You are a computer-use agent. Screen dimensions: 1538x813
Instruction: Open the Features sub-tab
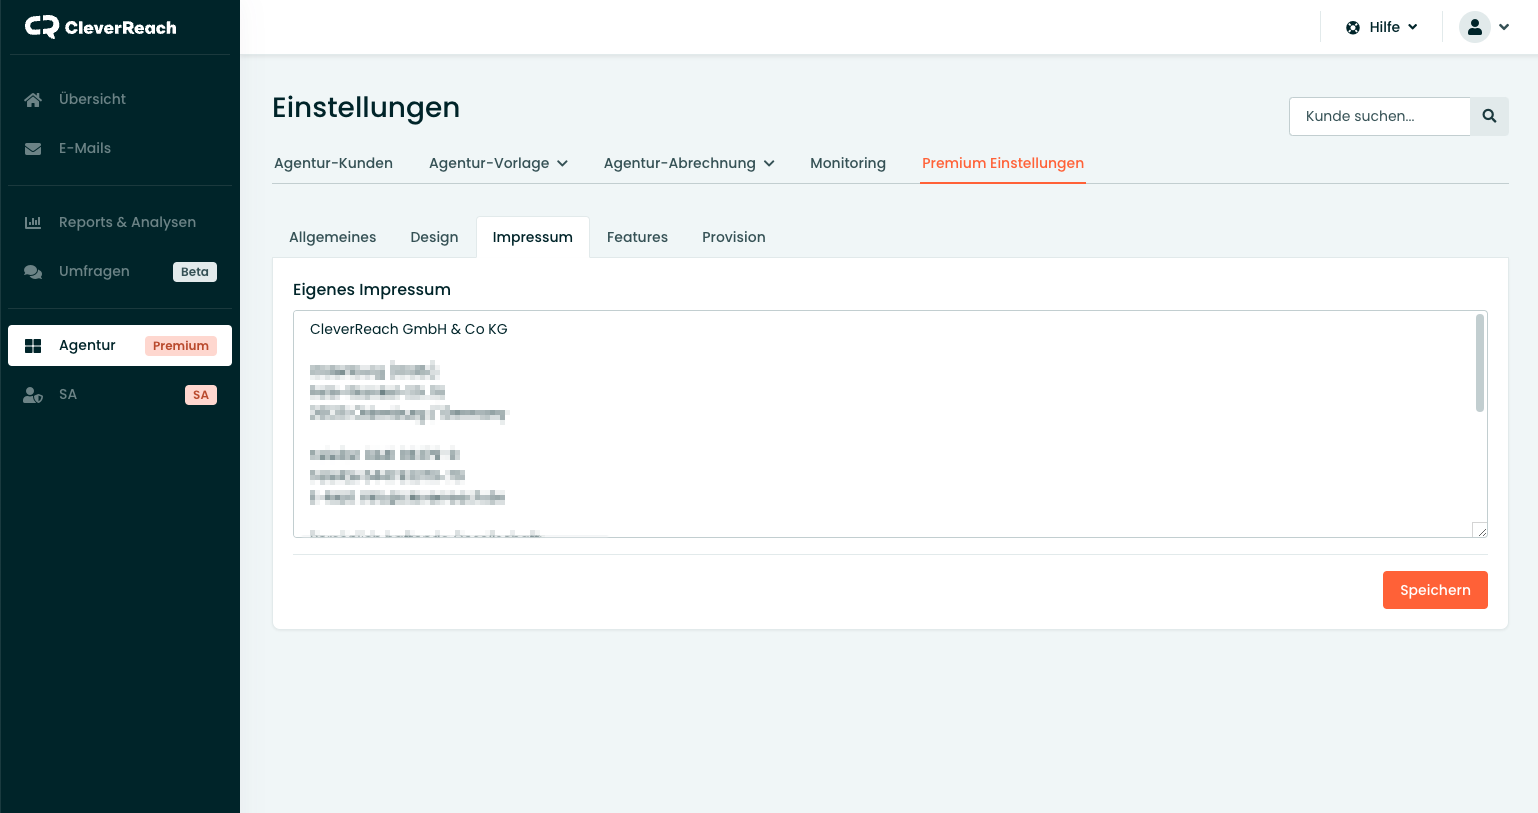point(637,237)
